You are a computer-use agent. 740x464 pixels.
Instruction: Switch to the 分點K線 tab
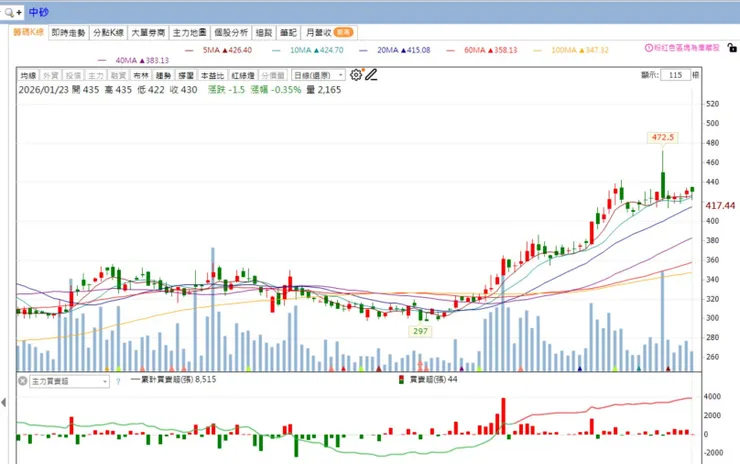tap(108, 33)
